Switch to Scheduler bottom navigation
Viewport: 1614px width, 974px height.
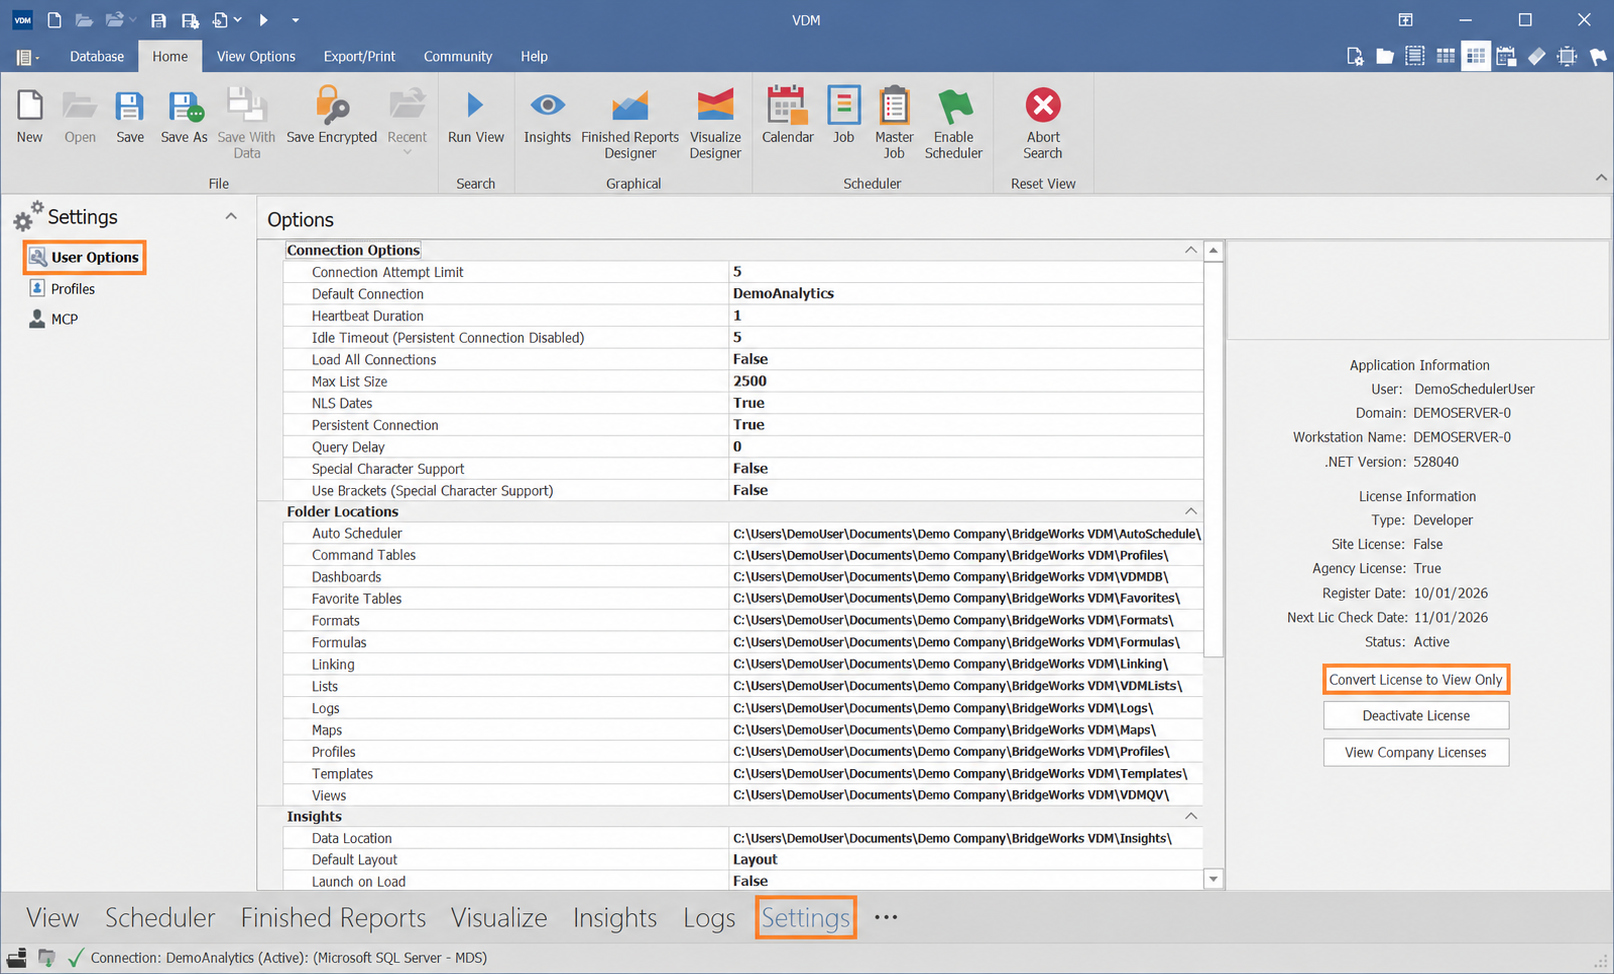pyautogui.click(x=160, y=917)
